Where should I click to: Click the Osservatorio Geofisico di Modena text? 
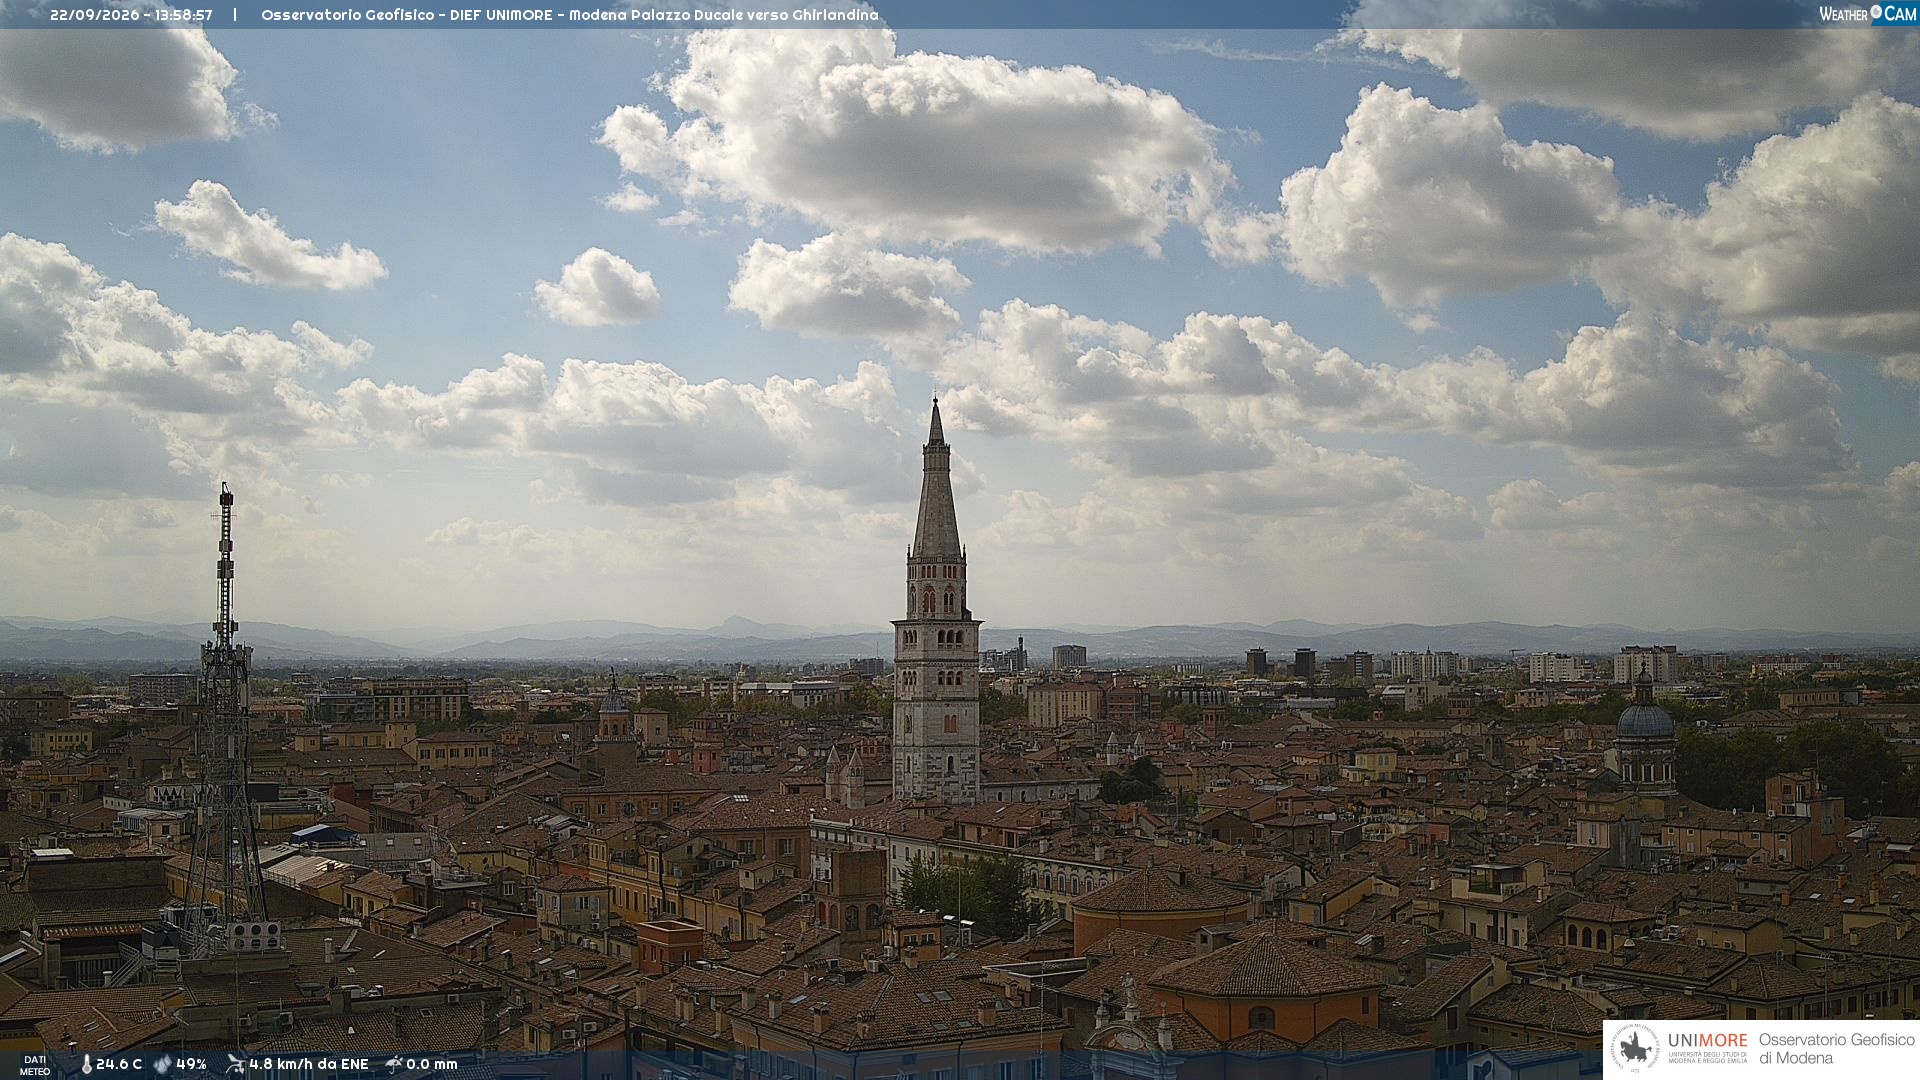pos(1836,1049)
